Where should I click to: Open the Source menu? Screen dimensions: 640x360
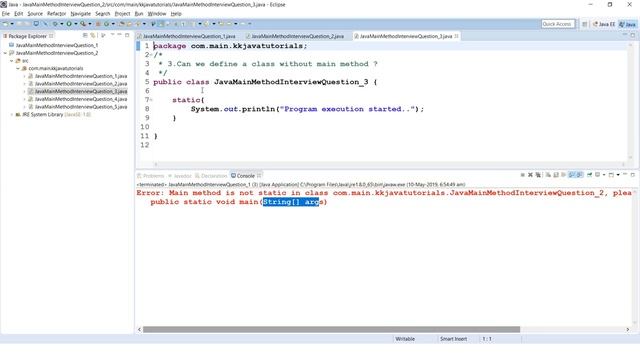point(35,13)
